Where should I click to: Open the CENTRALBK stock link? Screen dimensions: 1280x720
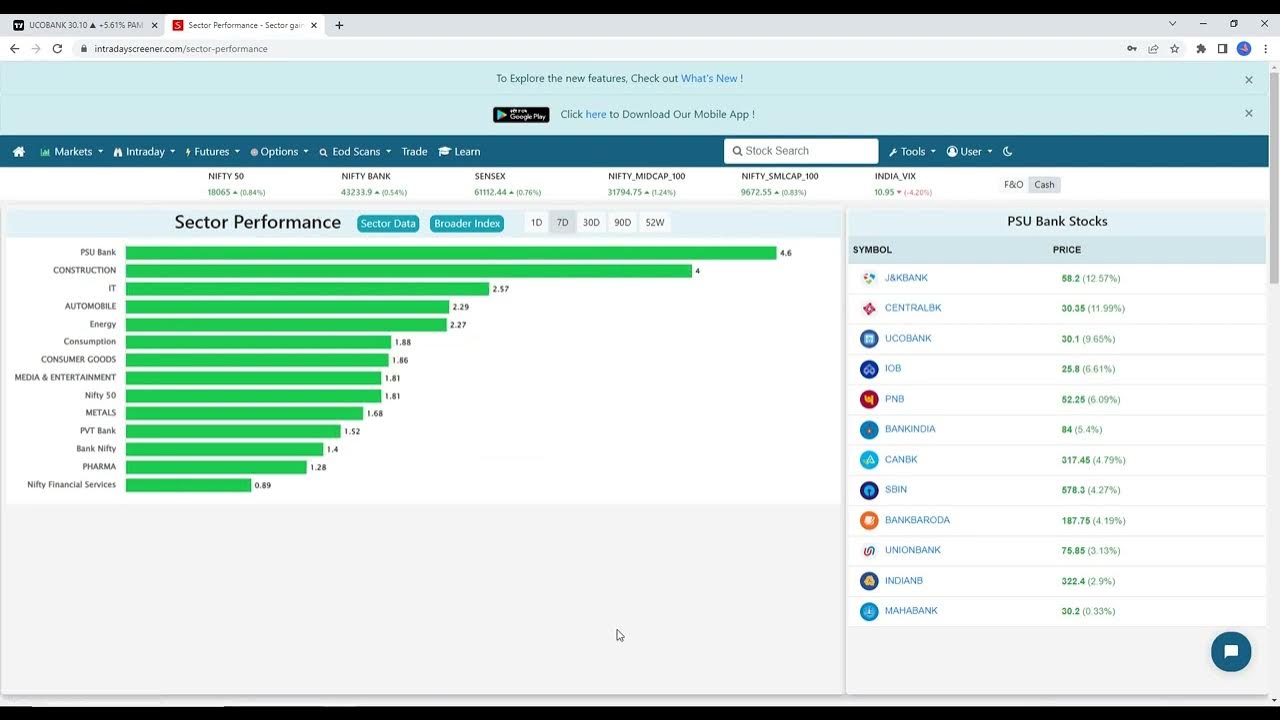click(x=913, y=308)
